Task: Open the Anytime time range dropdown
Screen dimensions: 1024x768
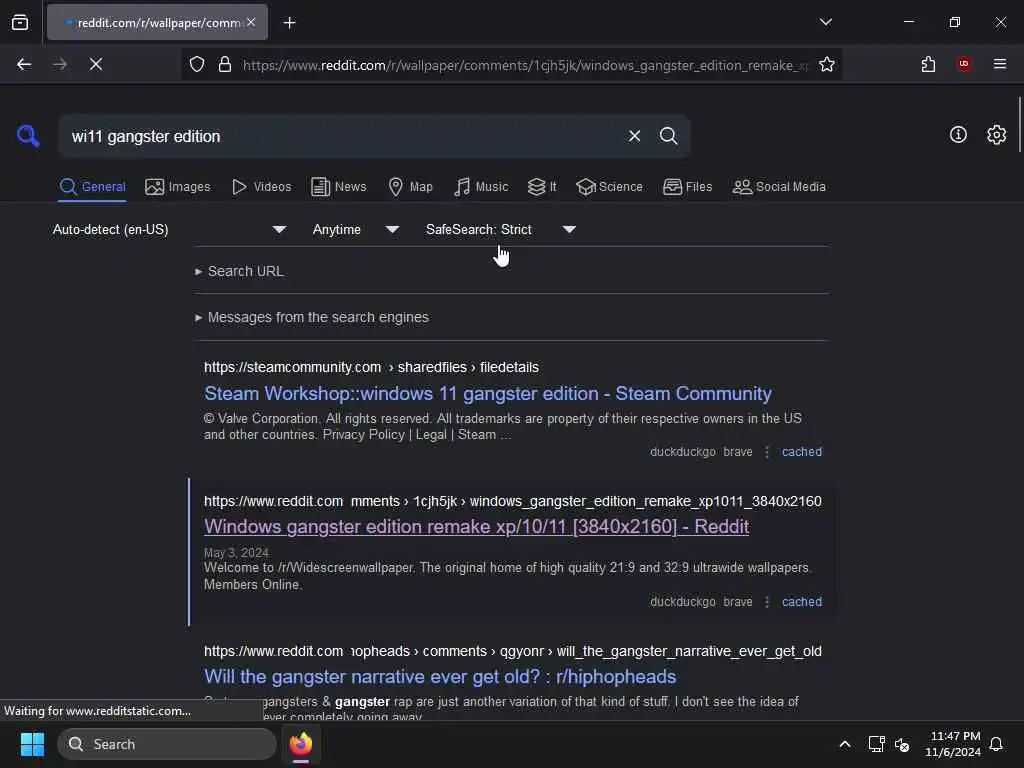Action: (355, 229)
